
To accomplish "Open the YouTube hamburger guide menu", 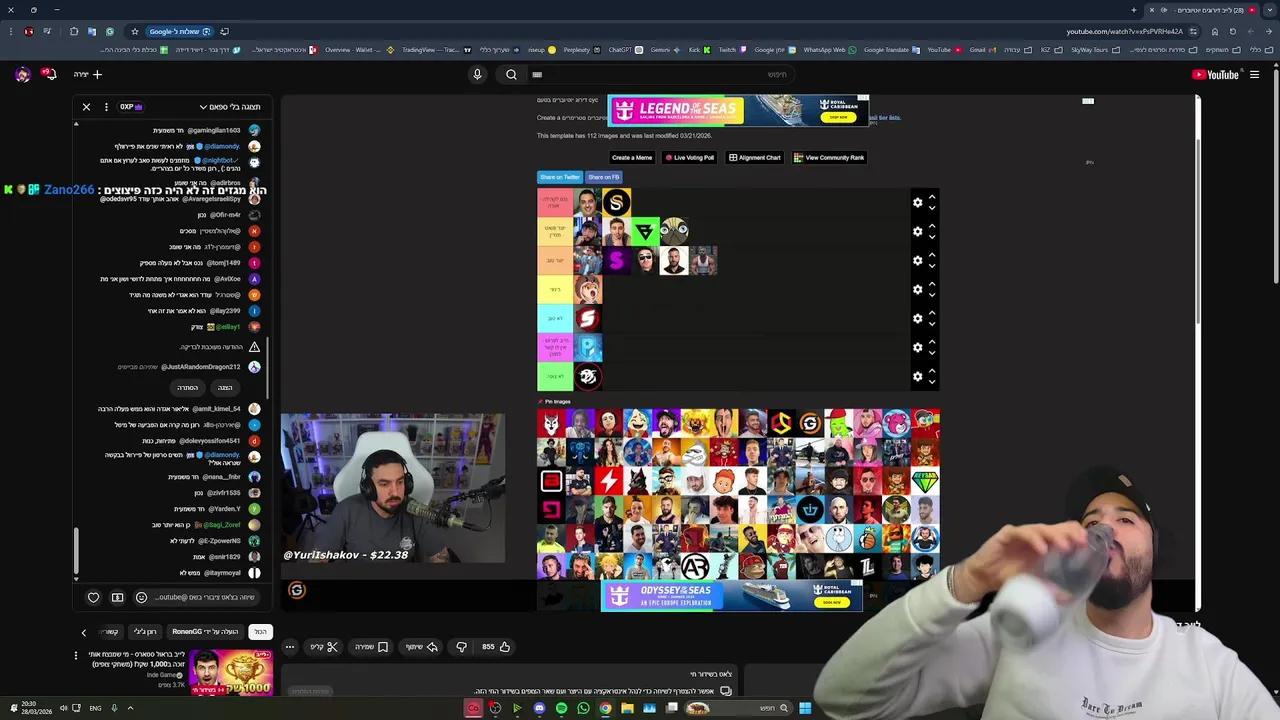I will [1254, 74].
